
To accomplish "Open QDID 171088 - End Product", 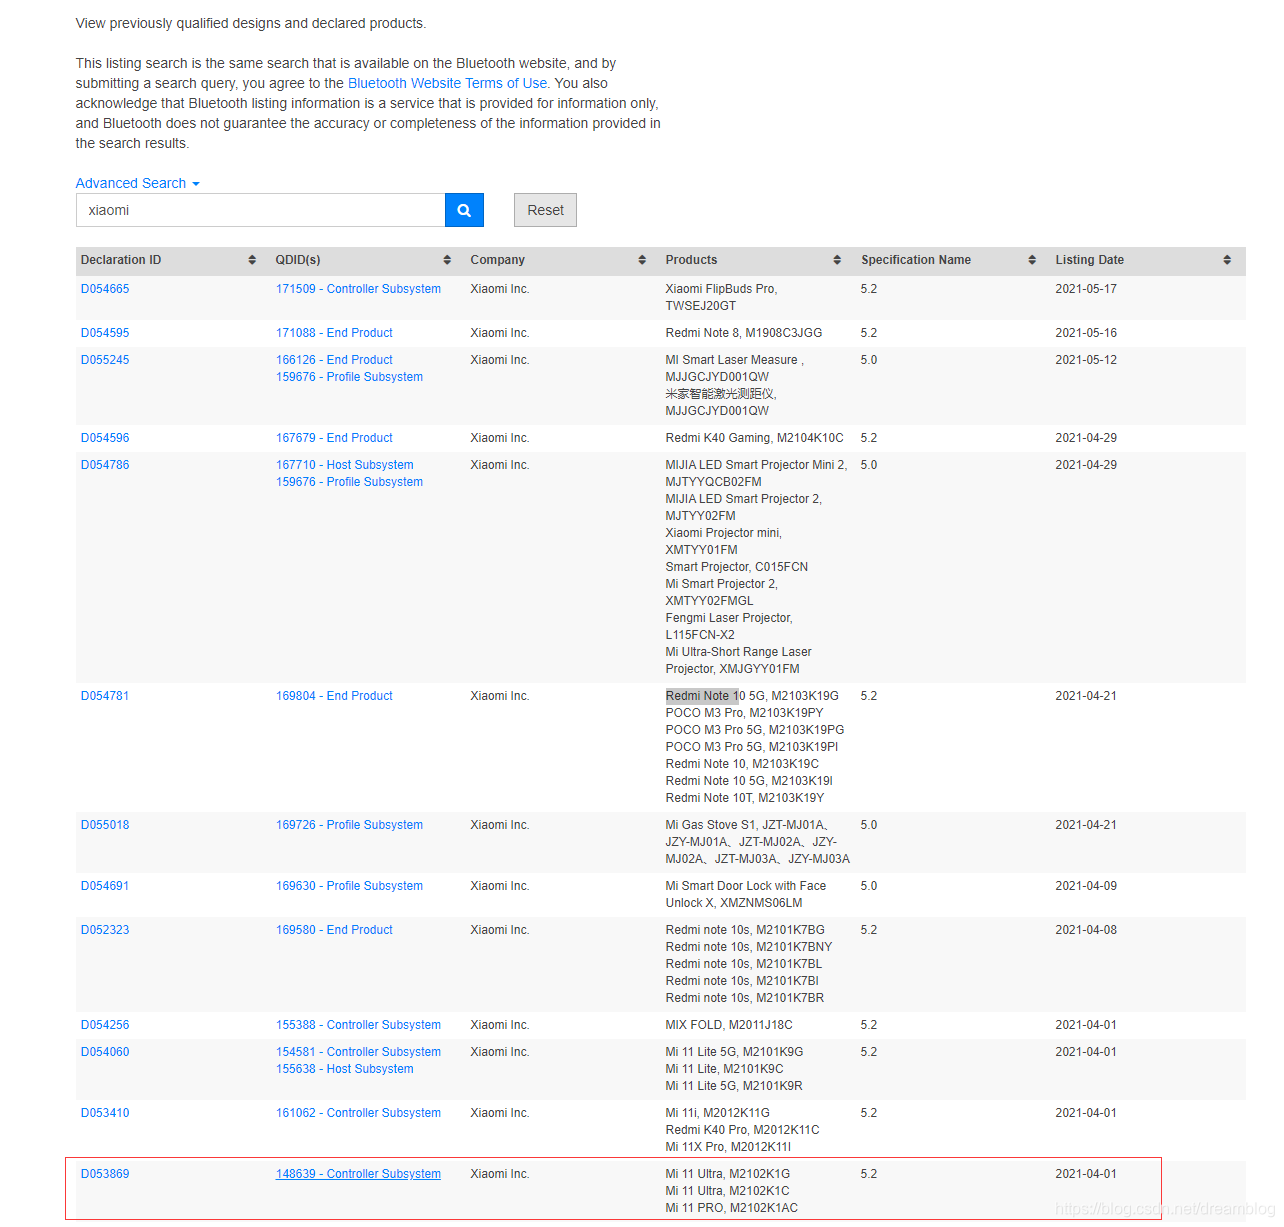I will coord(334,333).
